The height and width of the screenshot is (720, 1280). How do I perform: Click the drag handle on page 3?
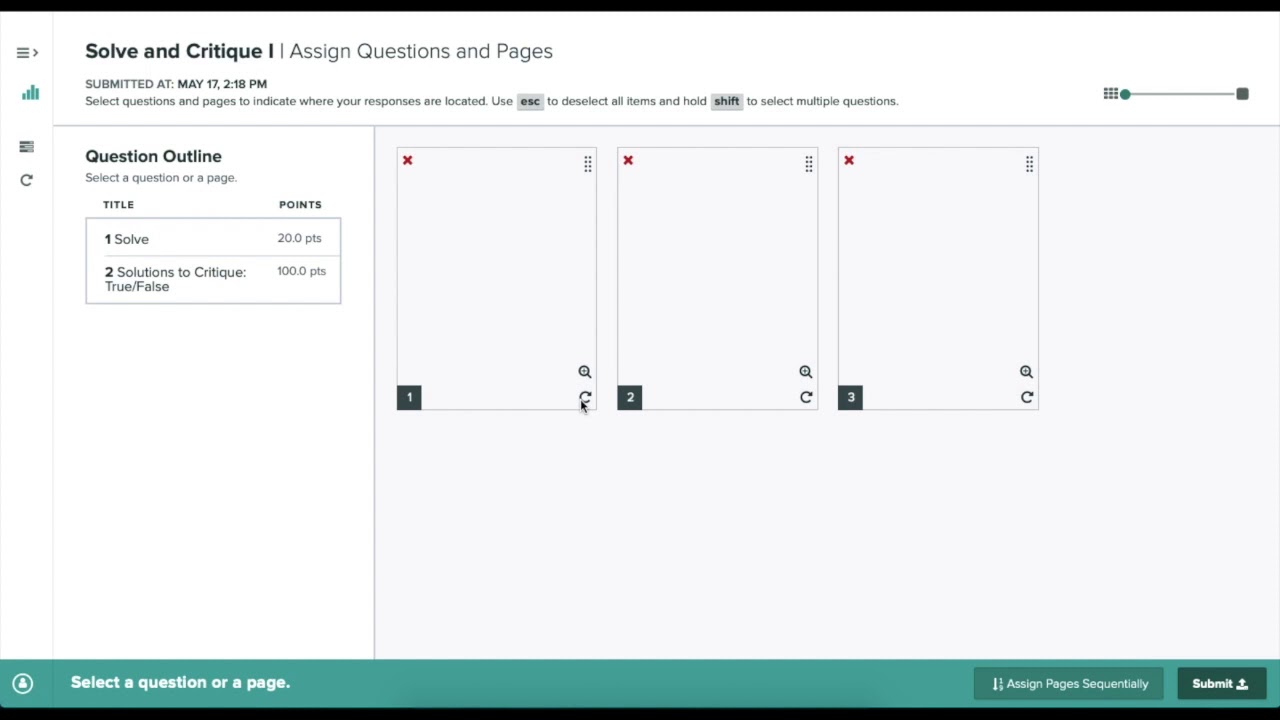coord(1029,164)
